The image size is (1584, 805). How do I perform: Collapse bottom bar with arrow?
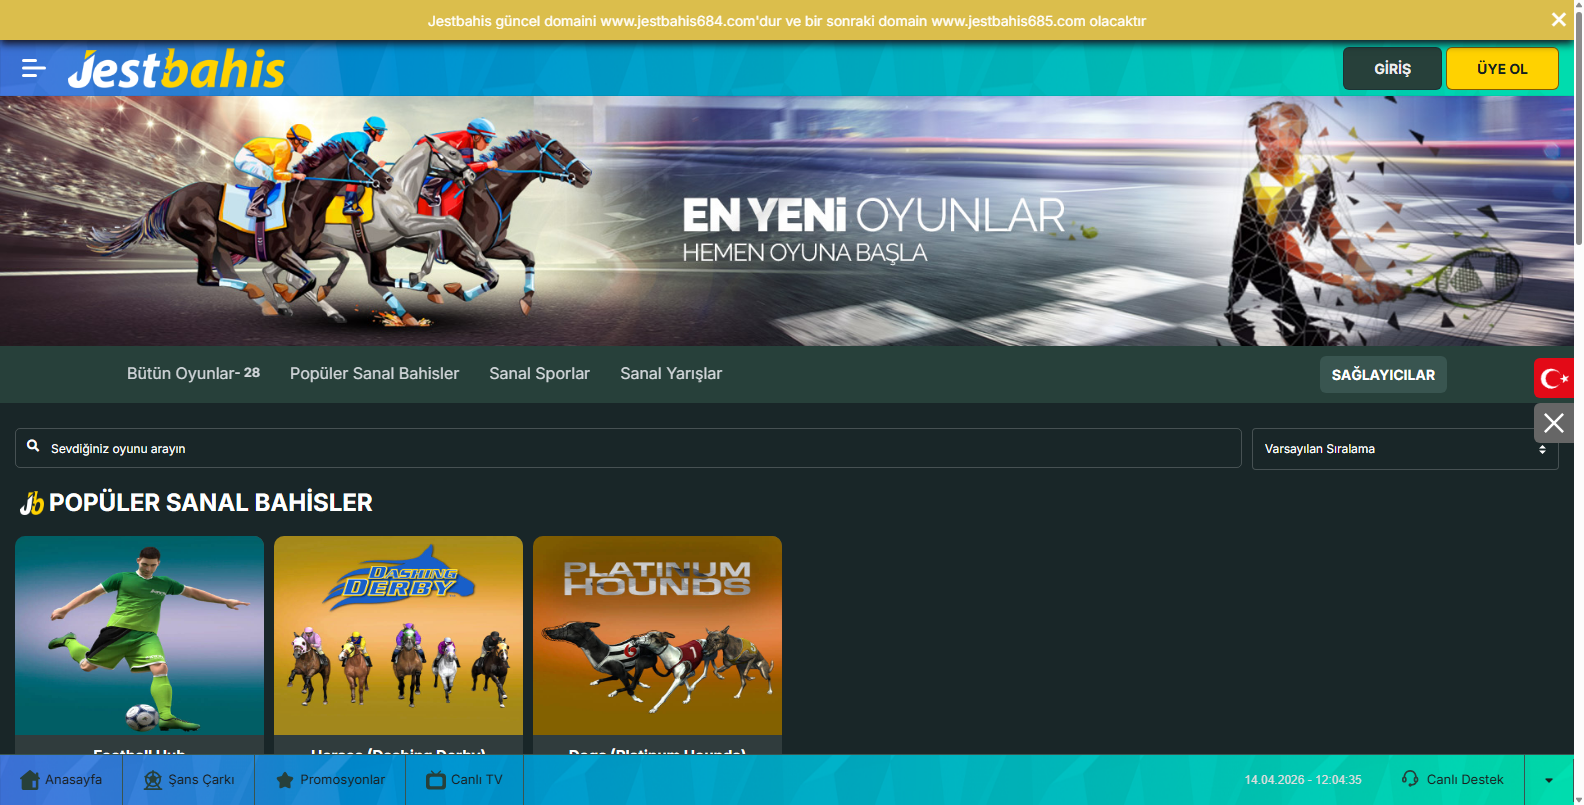(1548, 780)
